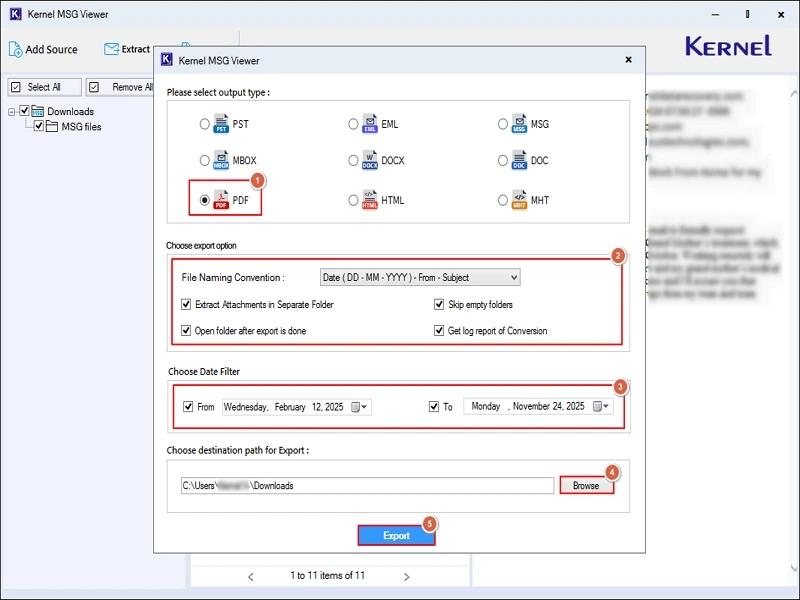The width and height of the screenshot is (800, 600).
Task: Click Select All in the toolbar
Action: 43,87
